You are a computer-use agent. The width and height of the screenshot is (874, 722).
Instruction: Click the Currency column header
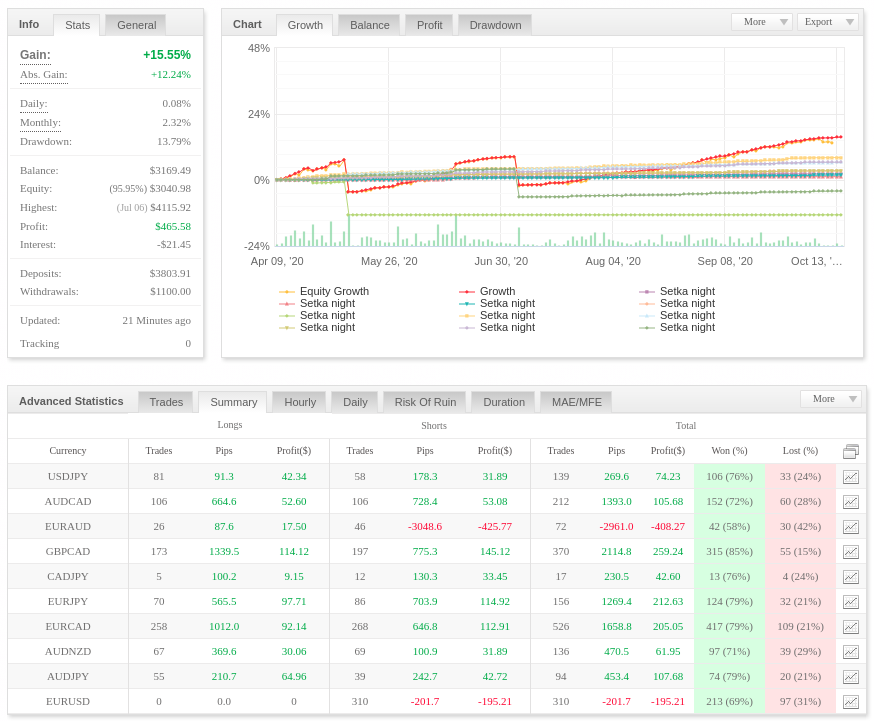pyautogui.click(x=67, y=450)
